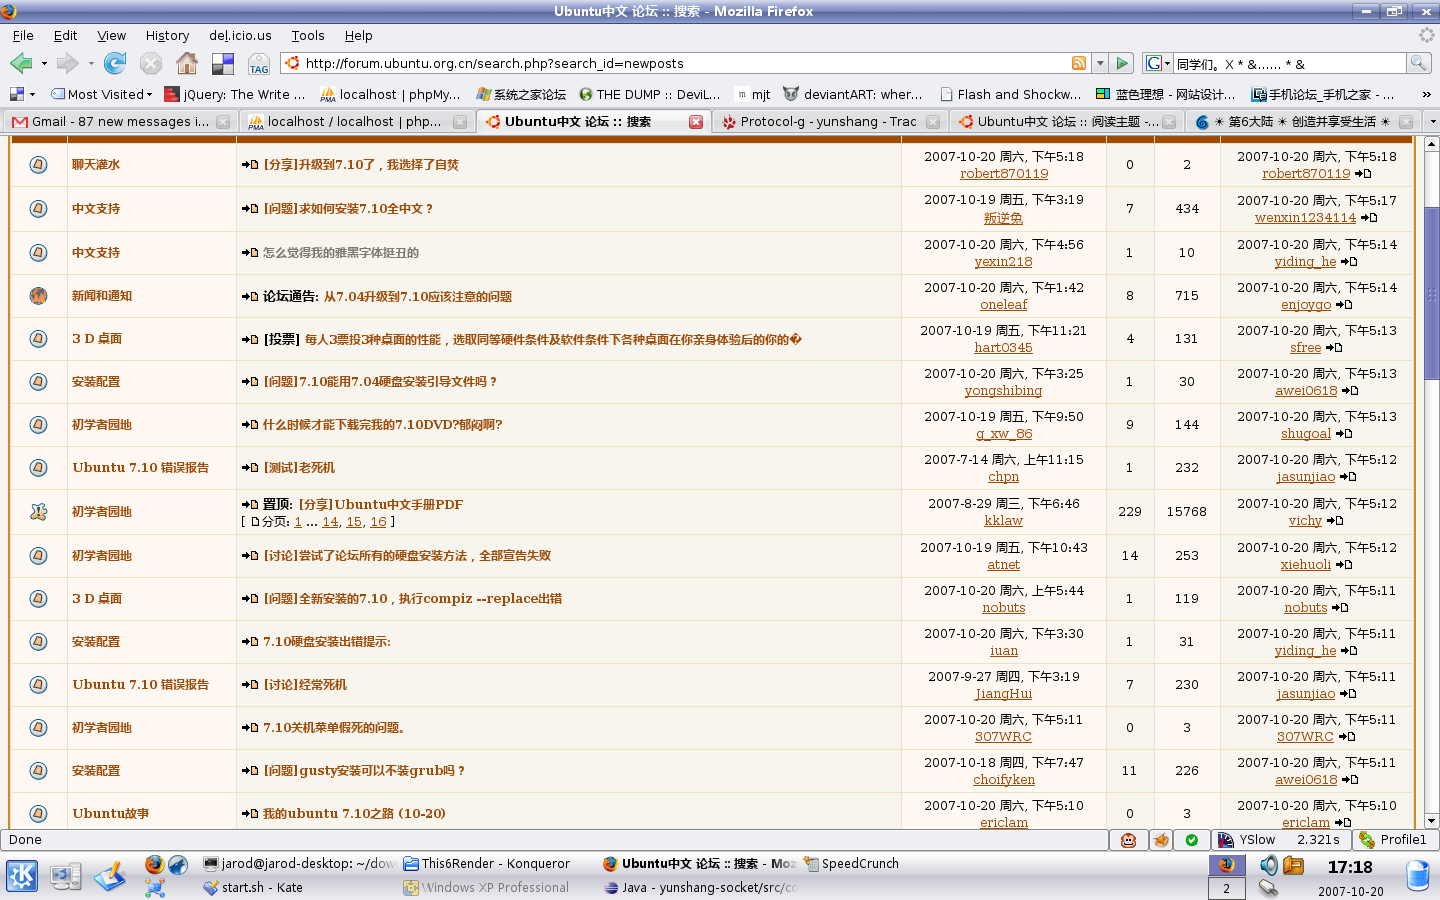Open the Edit menu
Screen dimensions: 1440x900
65,35
